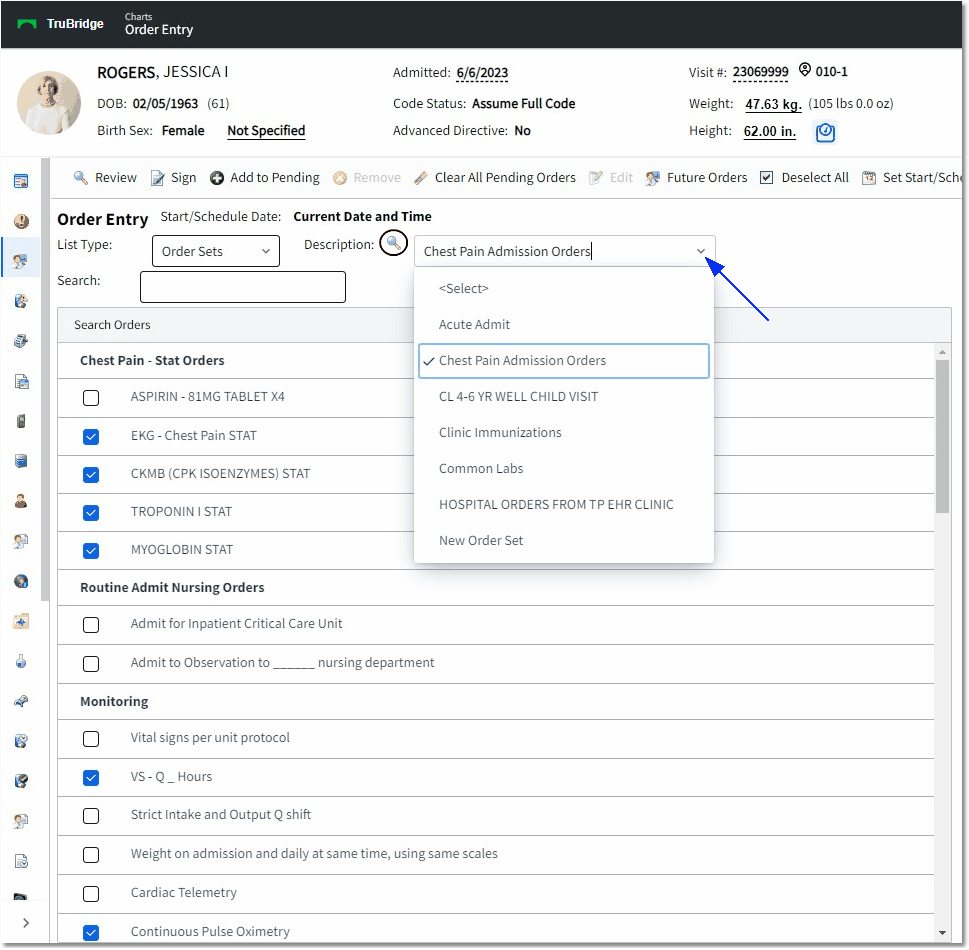Pick Common Labs from the list
Screen dimensions: 969x950
564,469
